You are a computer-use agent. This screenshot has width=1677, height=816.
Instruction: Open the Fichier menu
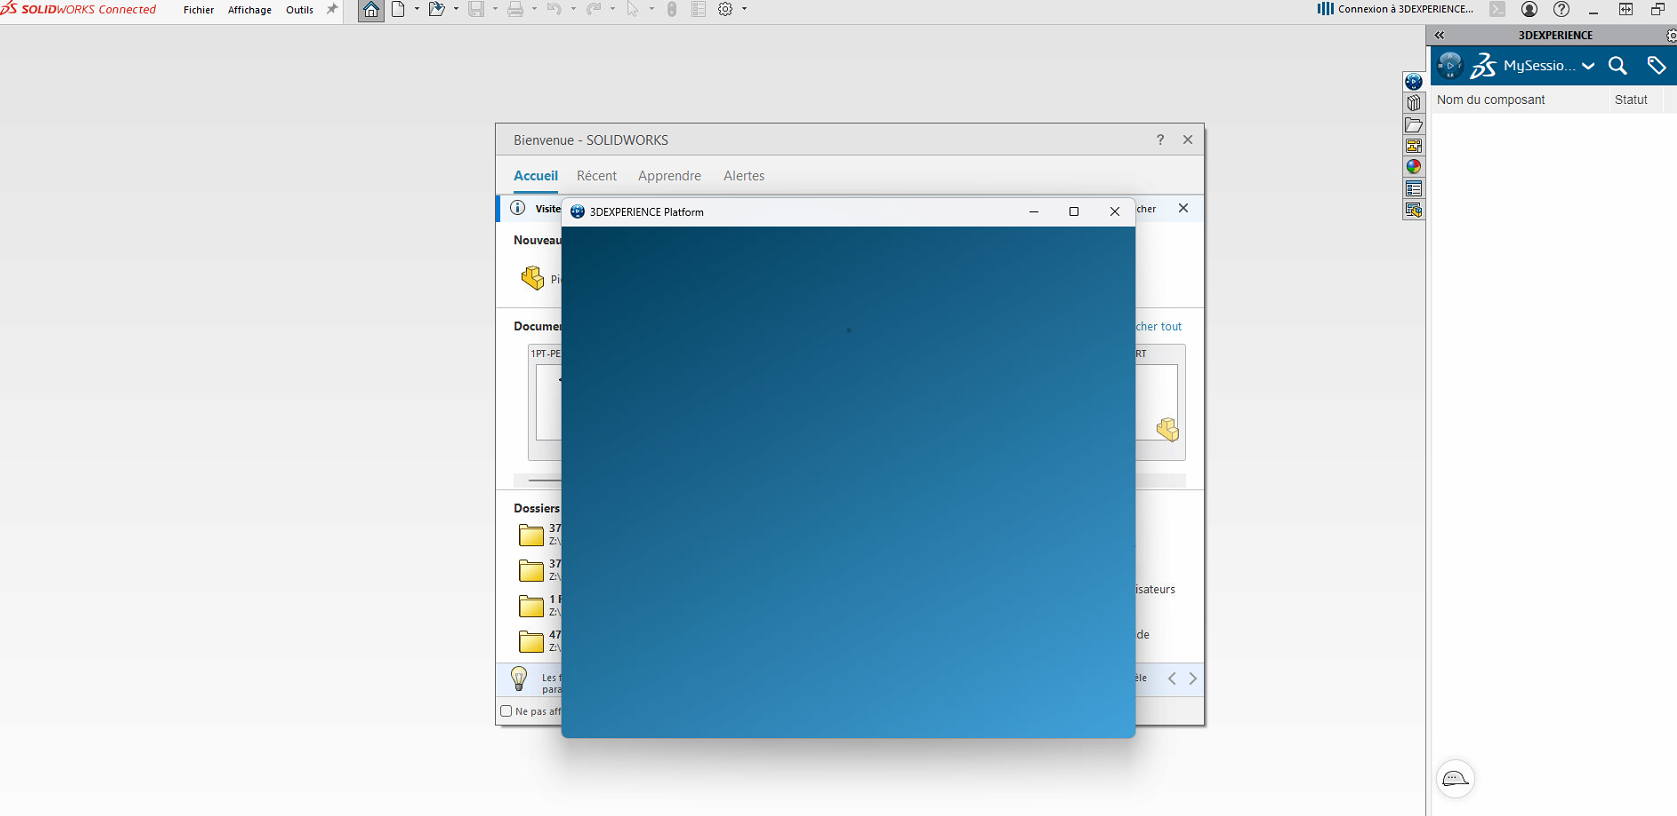[199, 10]
